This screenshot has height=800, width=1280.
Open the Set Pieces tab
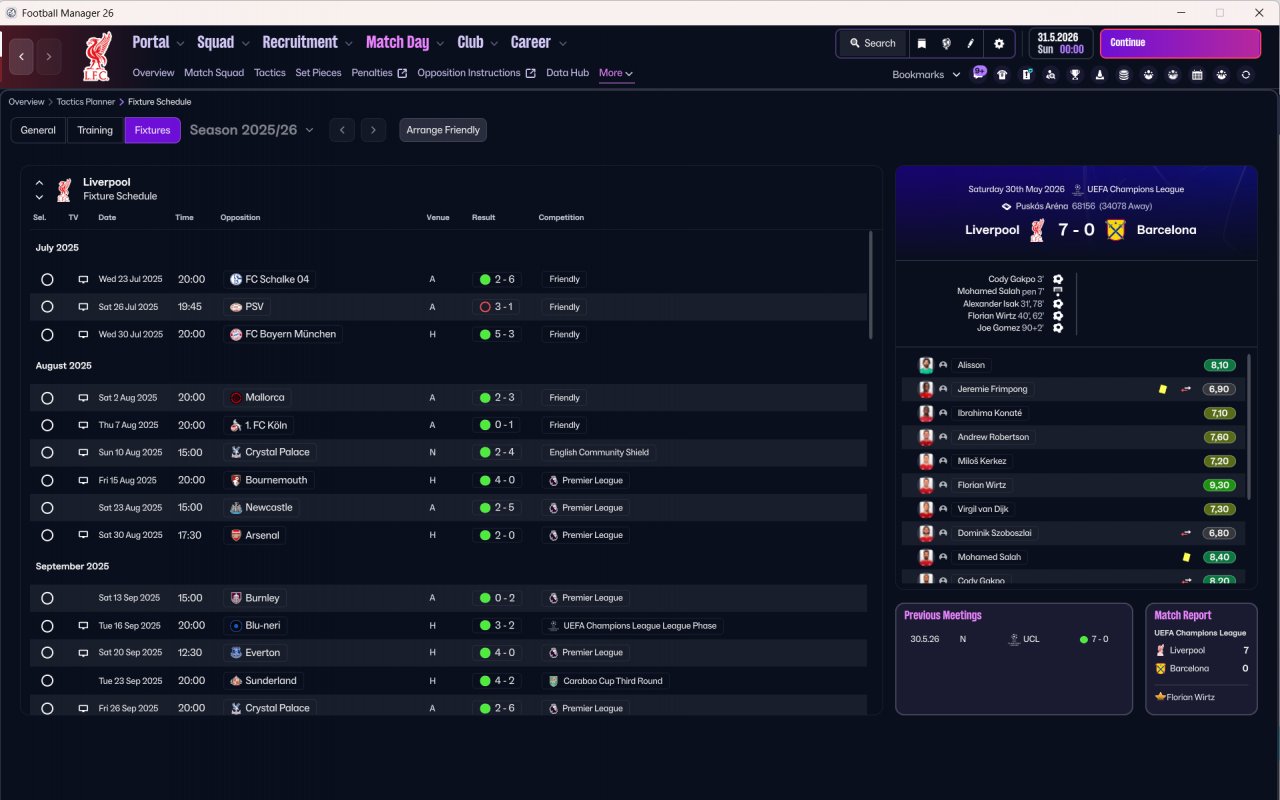tap(318, 73)
